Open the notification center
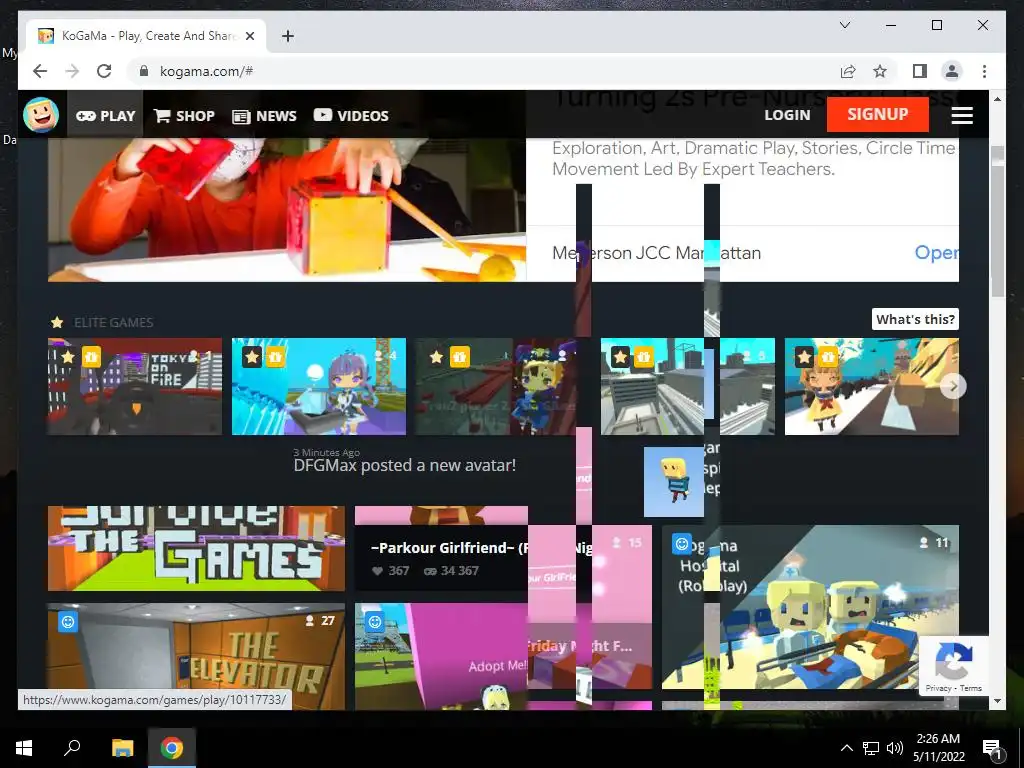Viewport: 1024px width, 768px height. (992, 748)
